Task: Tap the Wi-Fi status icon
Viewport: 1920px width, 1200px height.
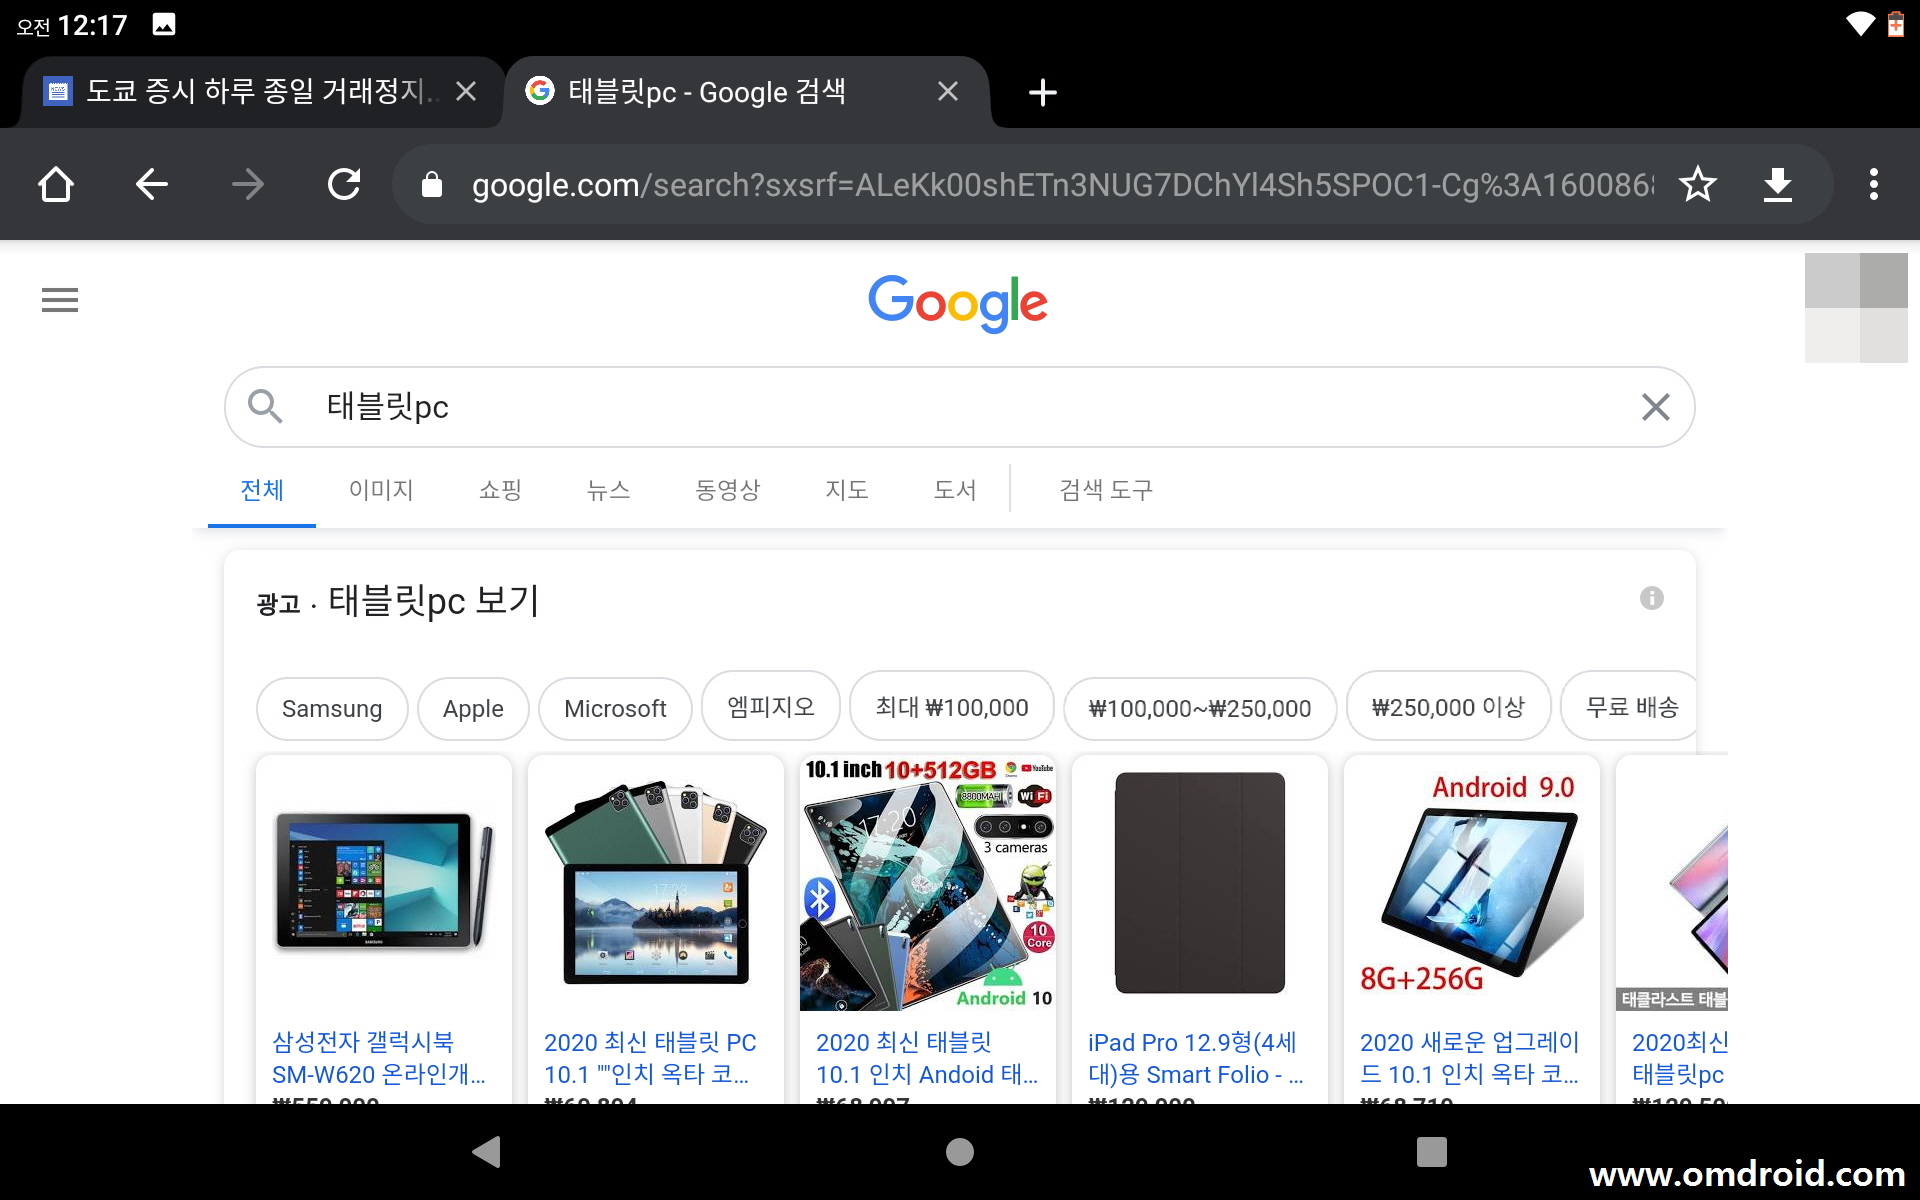Action: [1860, 24]
